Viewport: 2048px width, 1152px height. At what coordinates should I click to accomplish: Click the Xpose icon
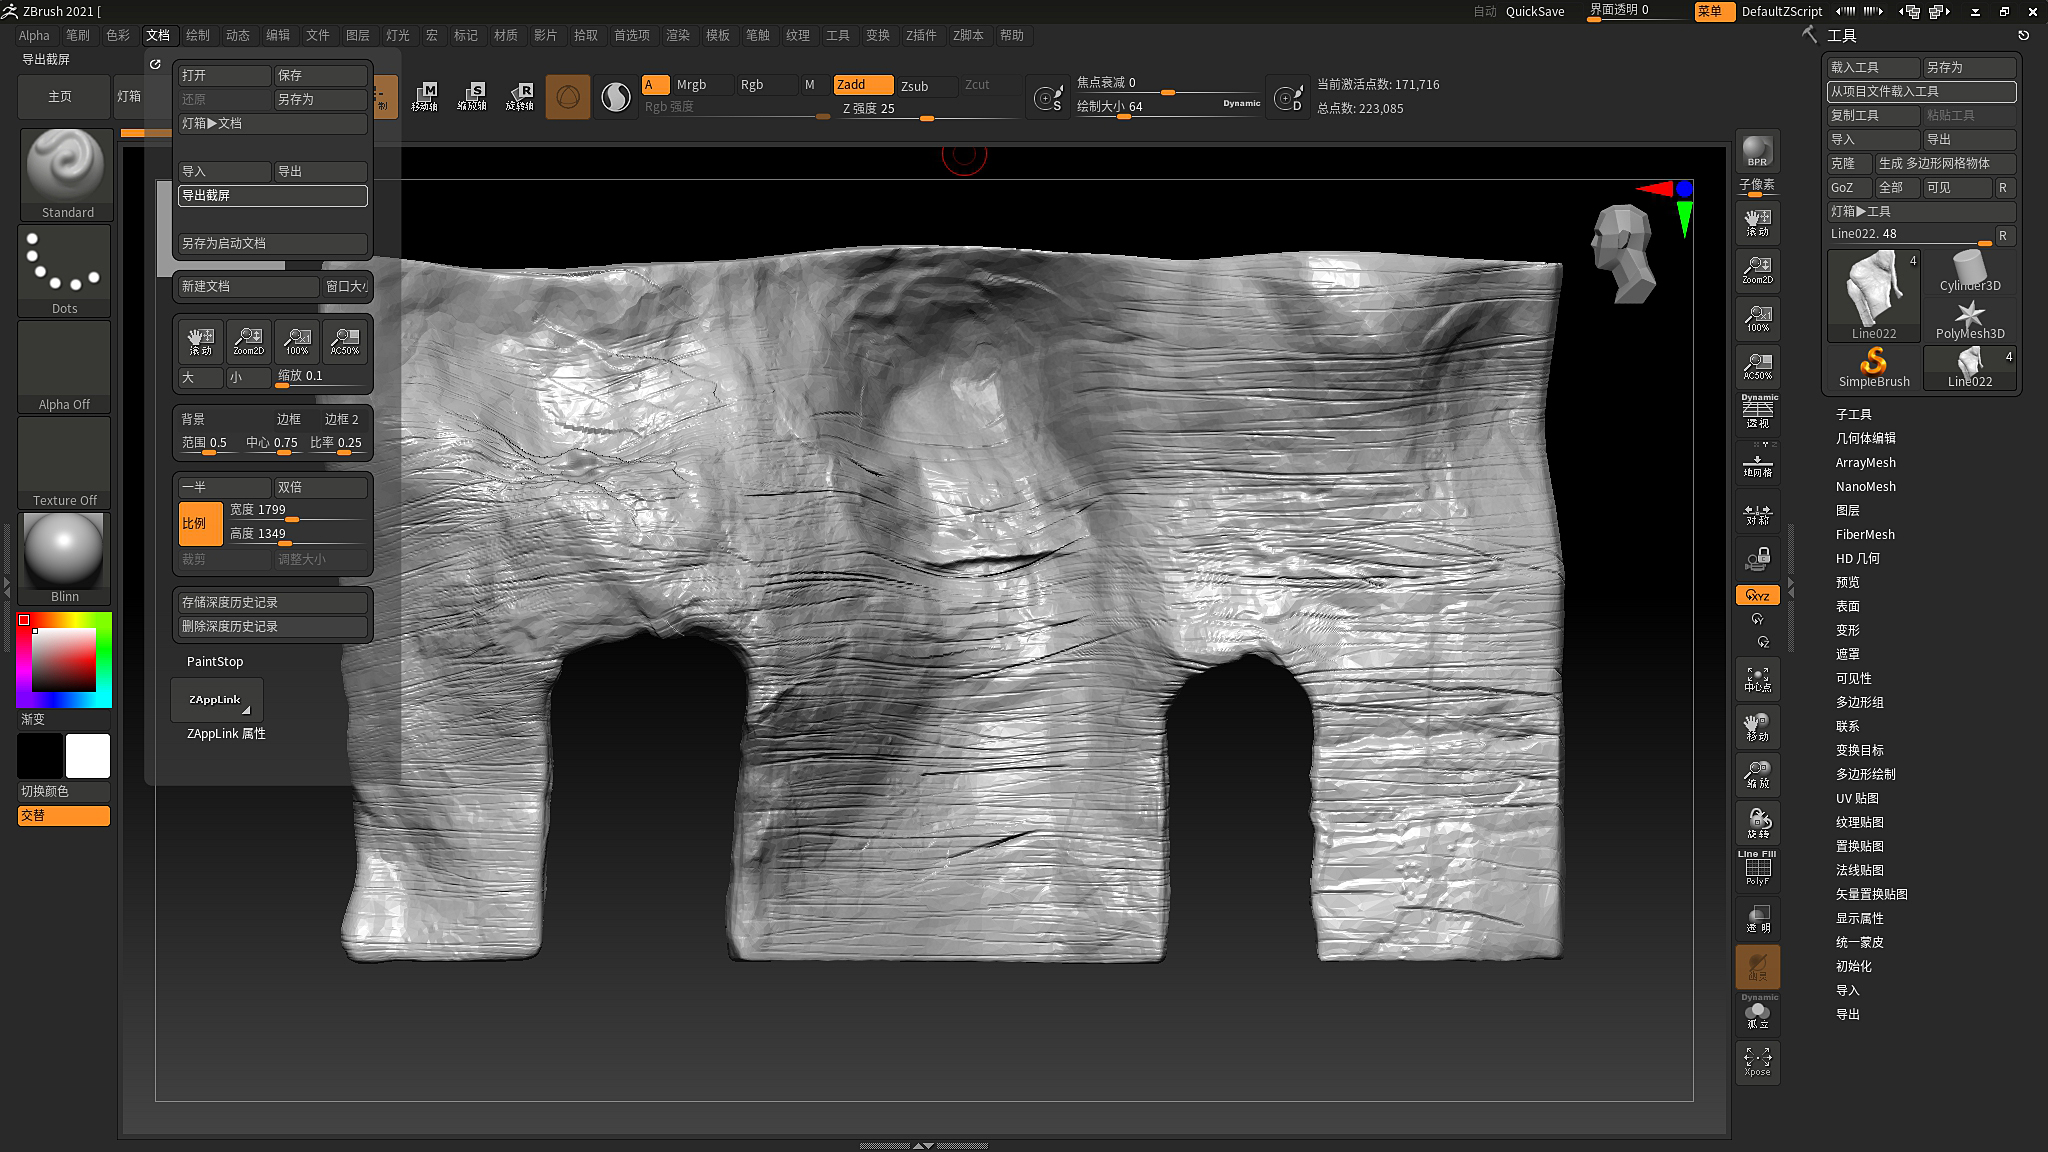1757,1061
